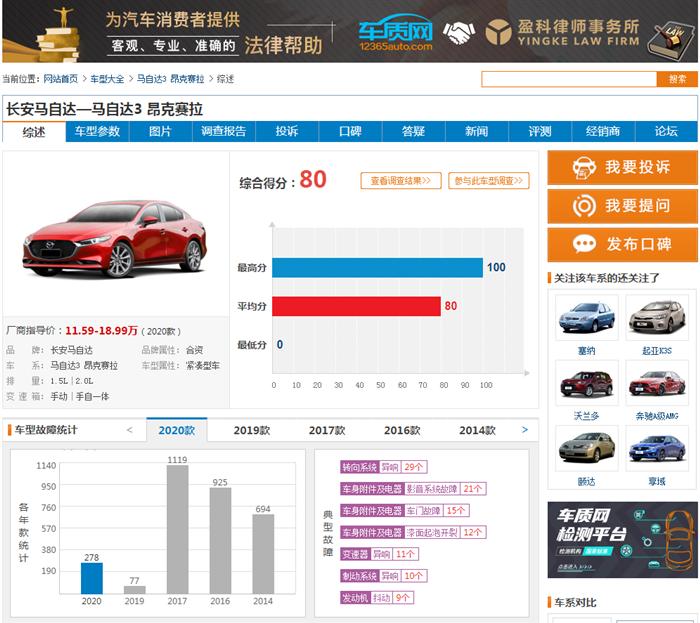The image size is (700, 623).
Task: Open the 塞纳 car thumbnail
Action: point(587,317)
